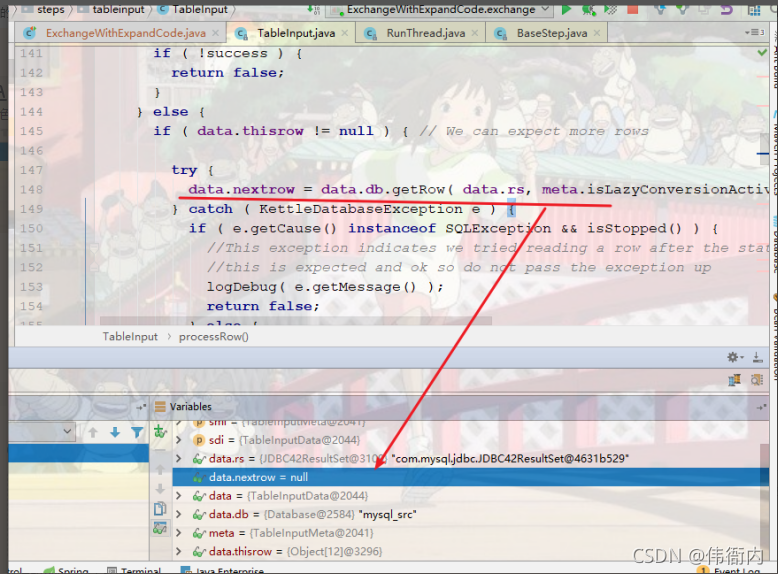The height and width of the screenshot is (574, 778).
Task: Click the hide debug panel icon
Action: tap(758, 357)
